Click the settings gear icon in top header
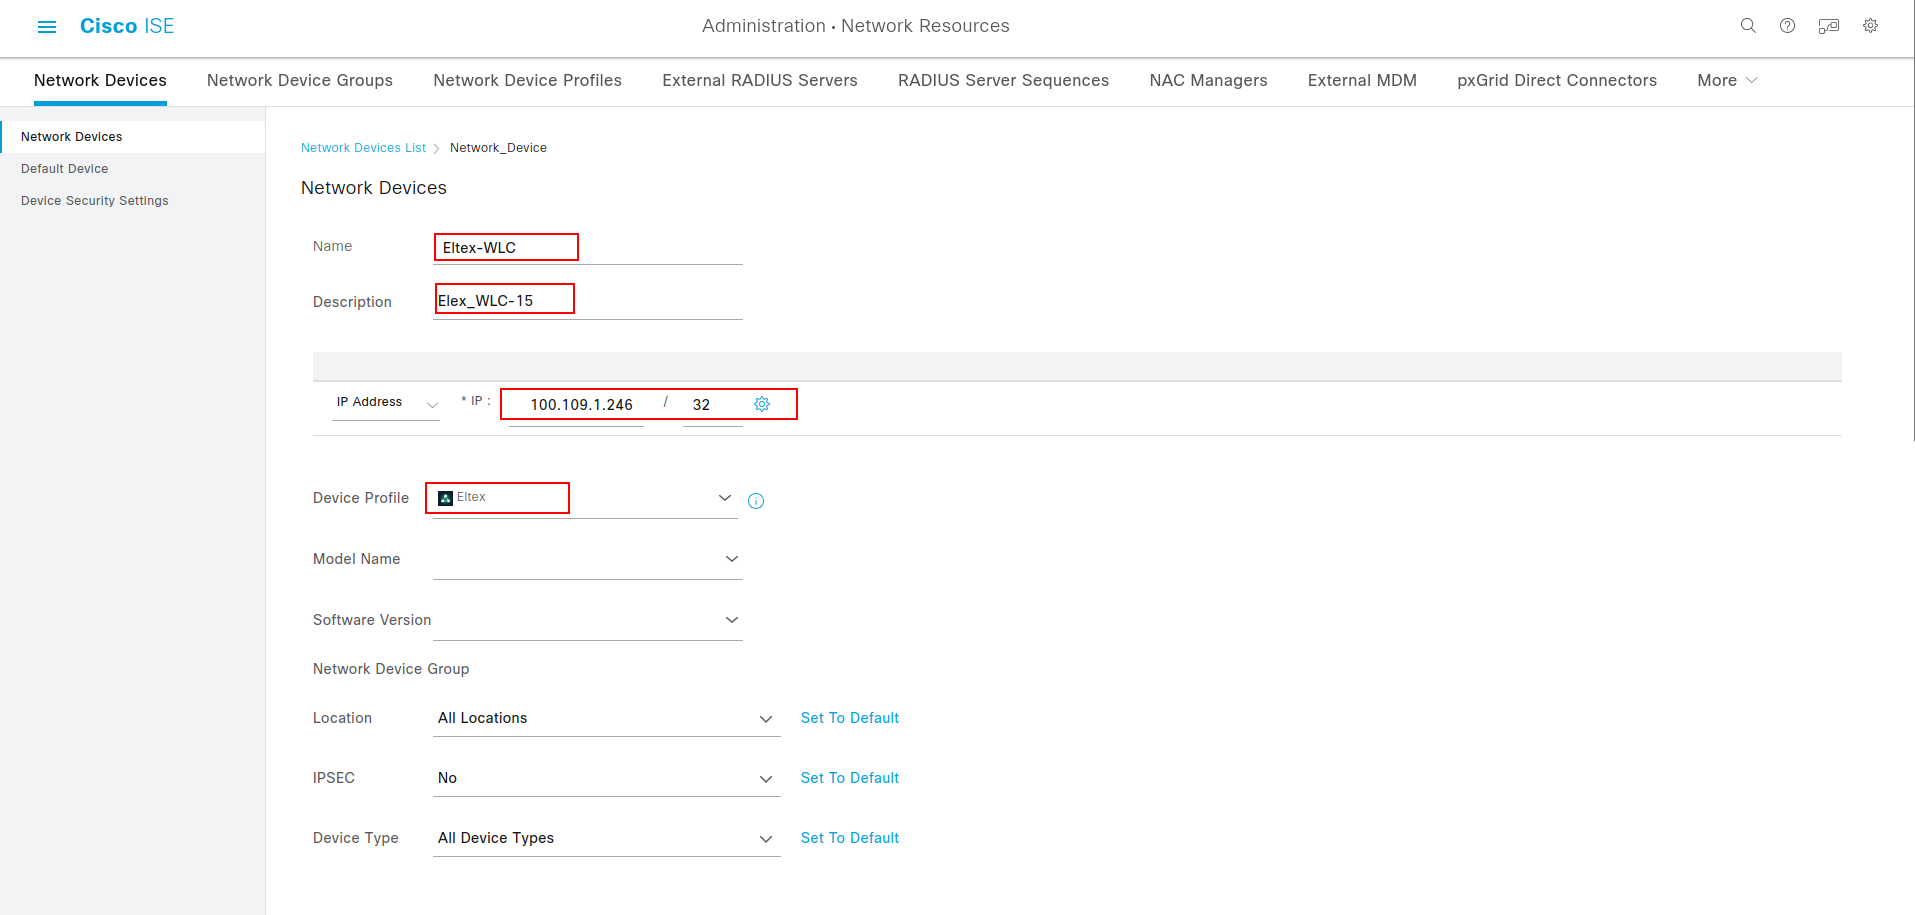This screenshot has width=1915, height=915. click(x=1870, y=26)
